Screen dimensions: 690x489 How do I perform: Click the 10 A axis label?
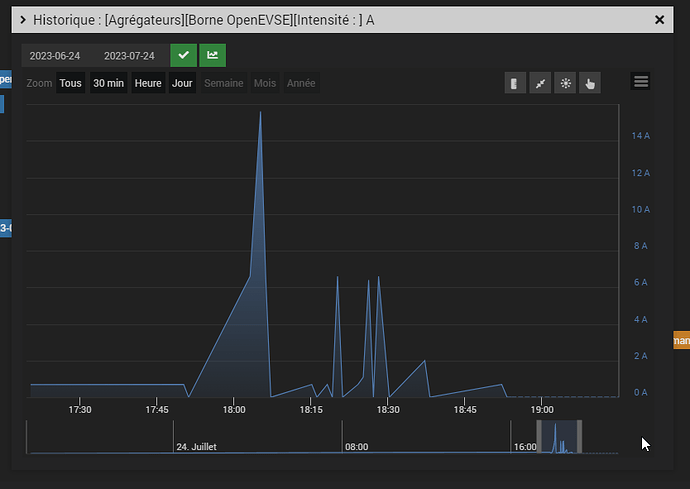pyautogui.click(x=641, y=209)
